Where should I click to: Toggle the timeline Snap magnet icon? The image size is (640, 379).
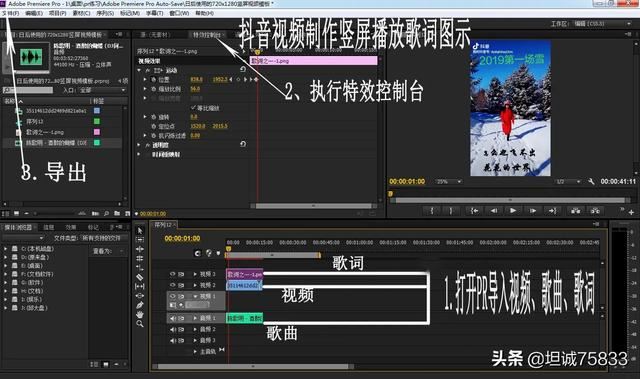(x=198, y=253)
